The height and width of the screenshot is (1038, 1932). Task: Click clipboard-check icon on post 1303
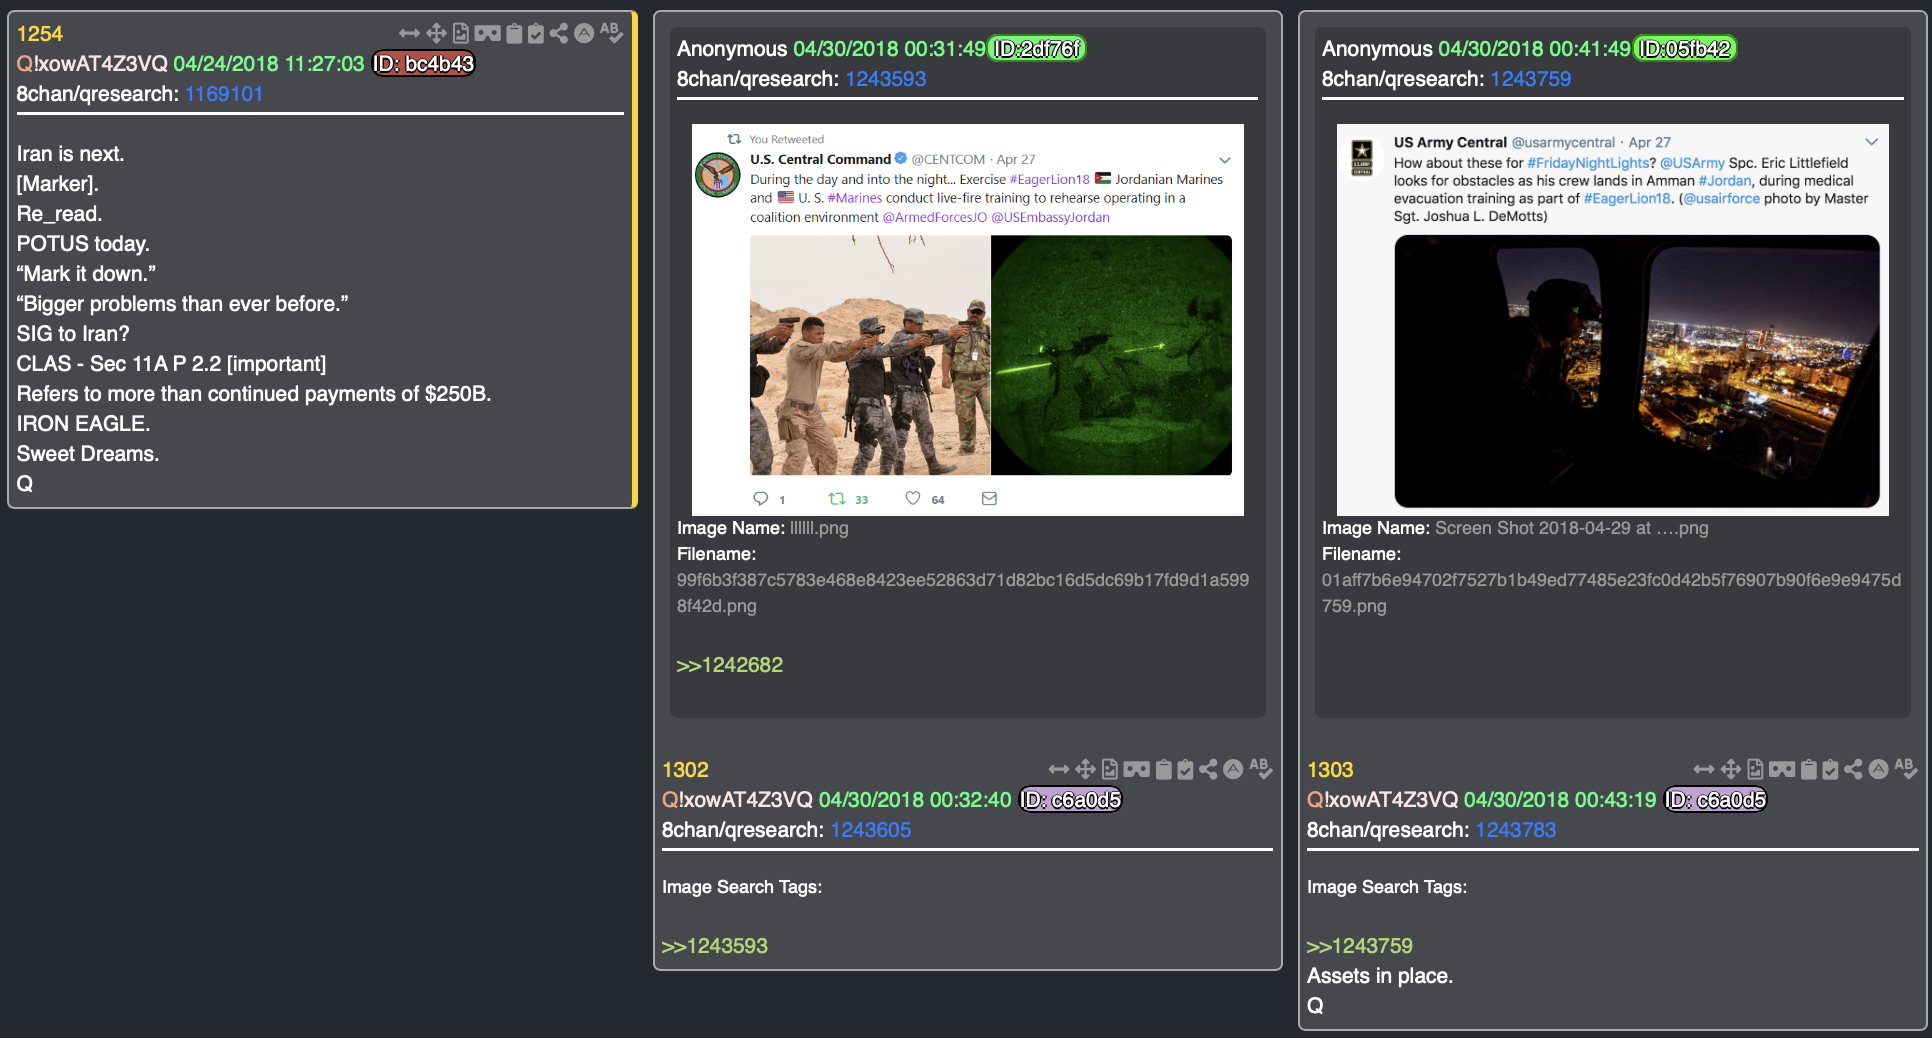click(1830, 769)
